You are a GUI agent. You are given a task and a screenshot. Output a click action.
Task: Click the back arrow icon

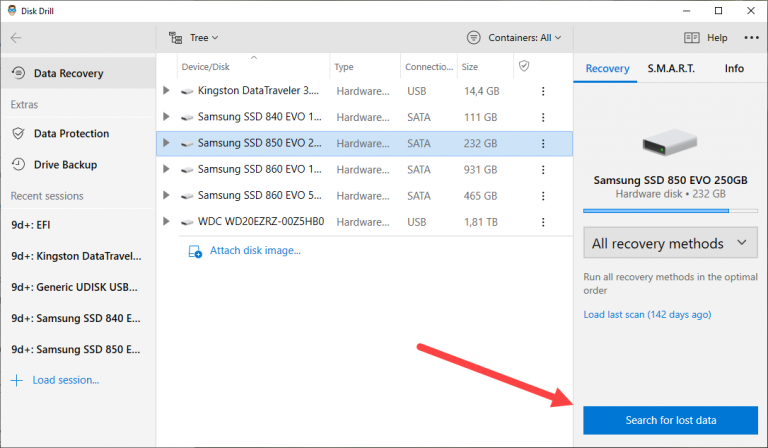coord(16,38)
